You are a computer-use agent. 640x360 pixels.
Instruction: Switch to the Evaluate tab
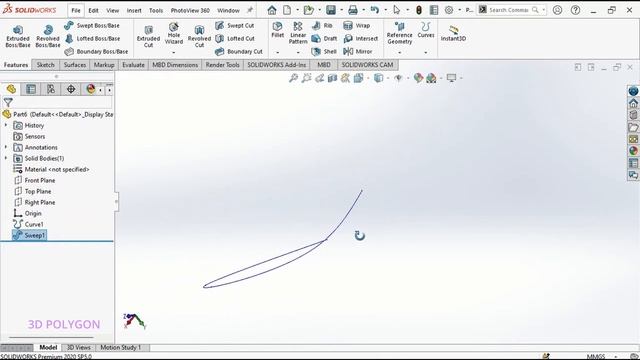click(x=133, y=64)
